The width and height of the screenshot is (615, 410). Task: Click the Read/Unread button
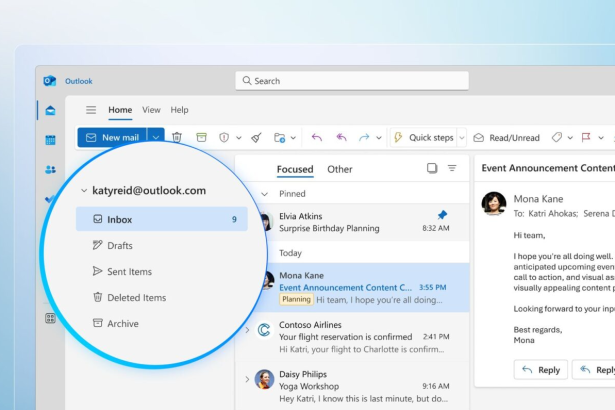506,137
